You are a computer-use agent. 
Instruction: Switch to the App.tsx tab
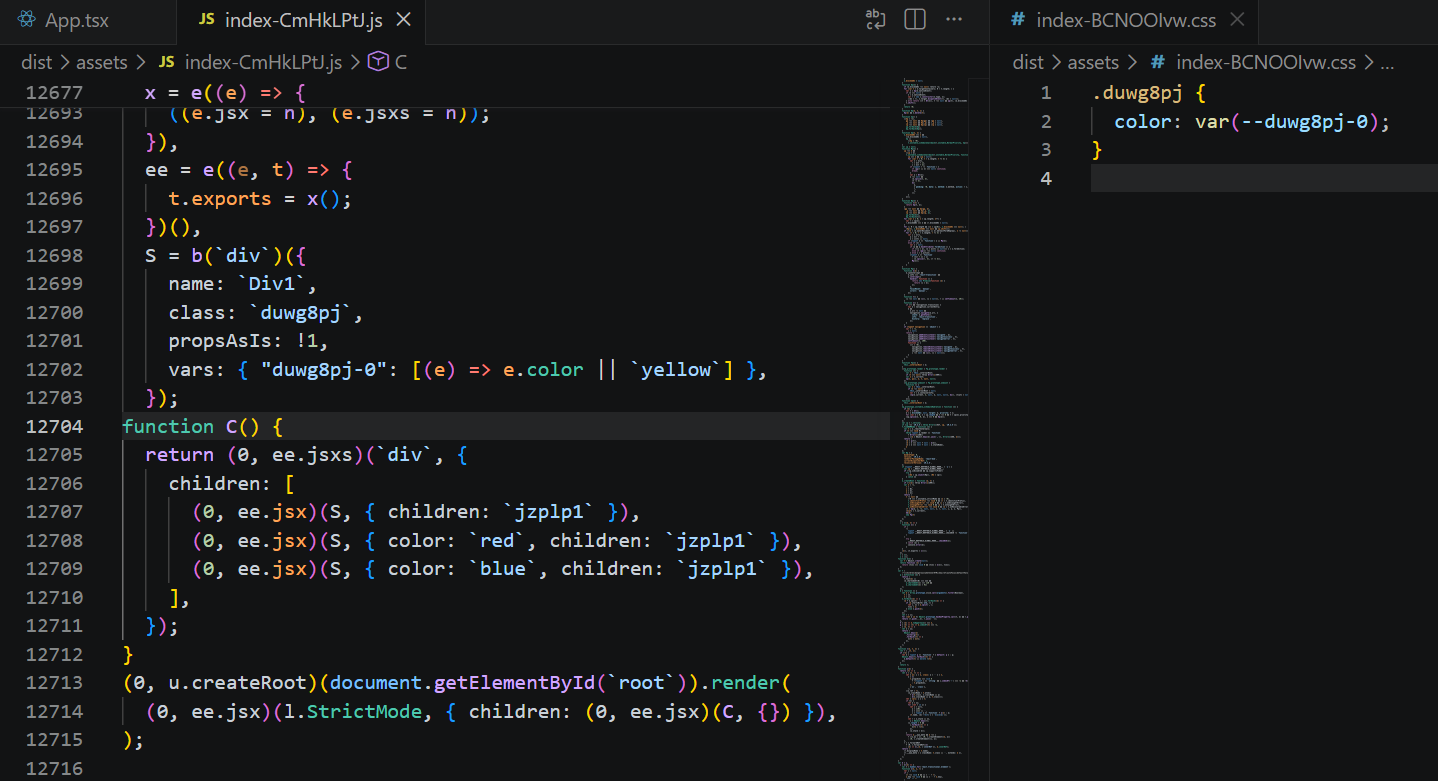(76, 21)
